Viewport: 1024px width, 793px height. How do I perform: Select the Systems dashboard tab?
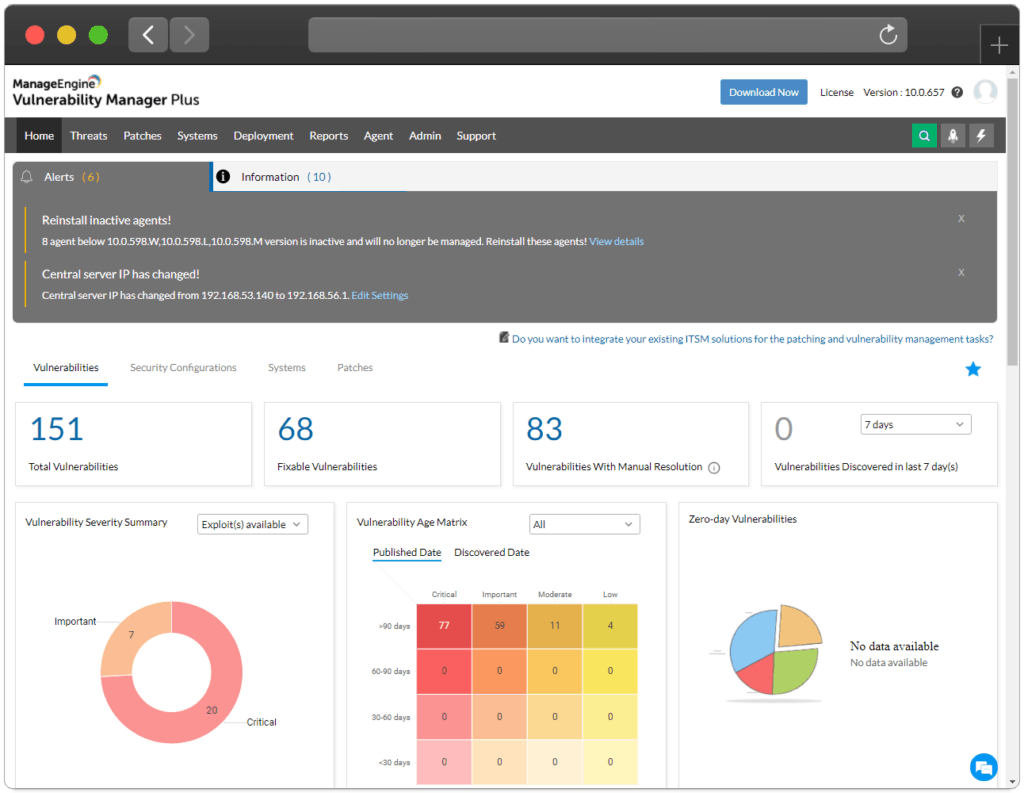(287, 368)
